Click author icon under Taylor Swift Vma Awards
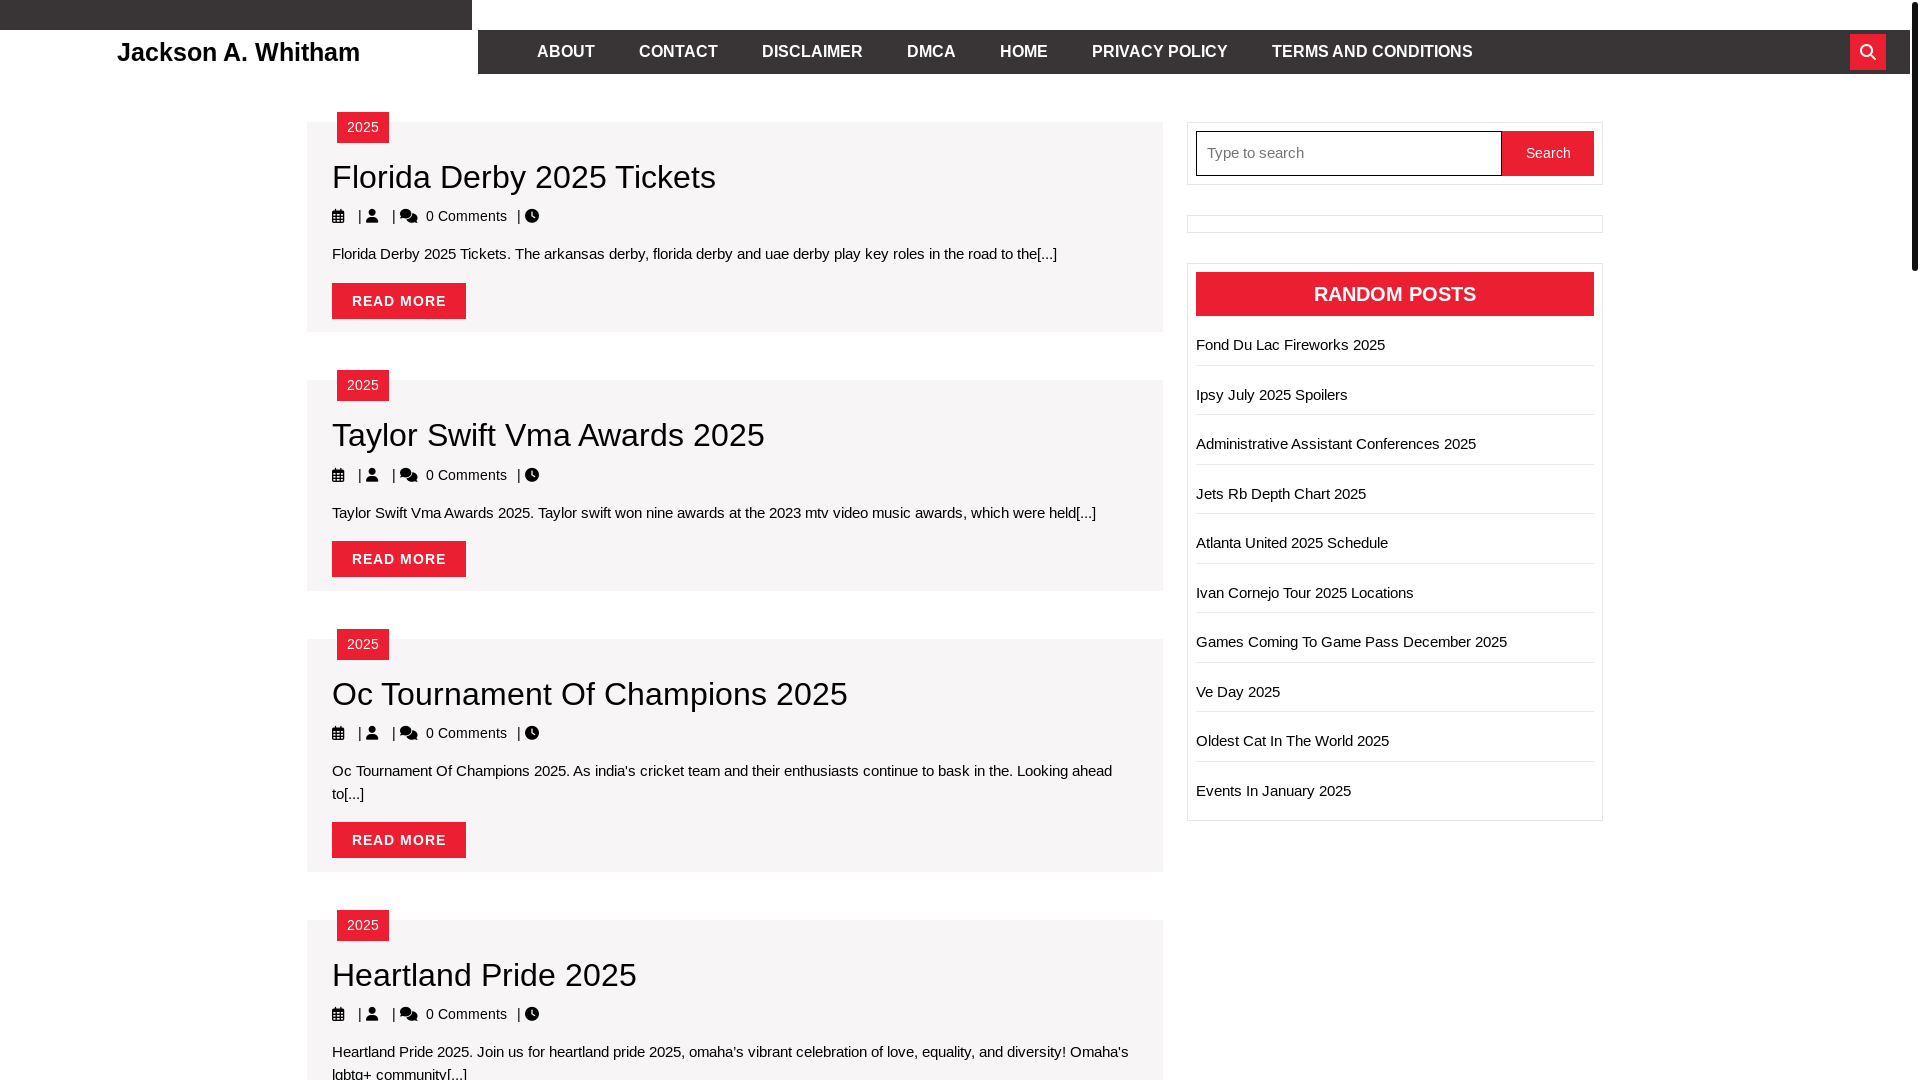Viewport: 1920px width, 1080px height. pos(372,475)
